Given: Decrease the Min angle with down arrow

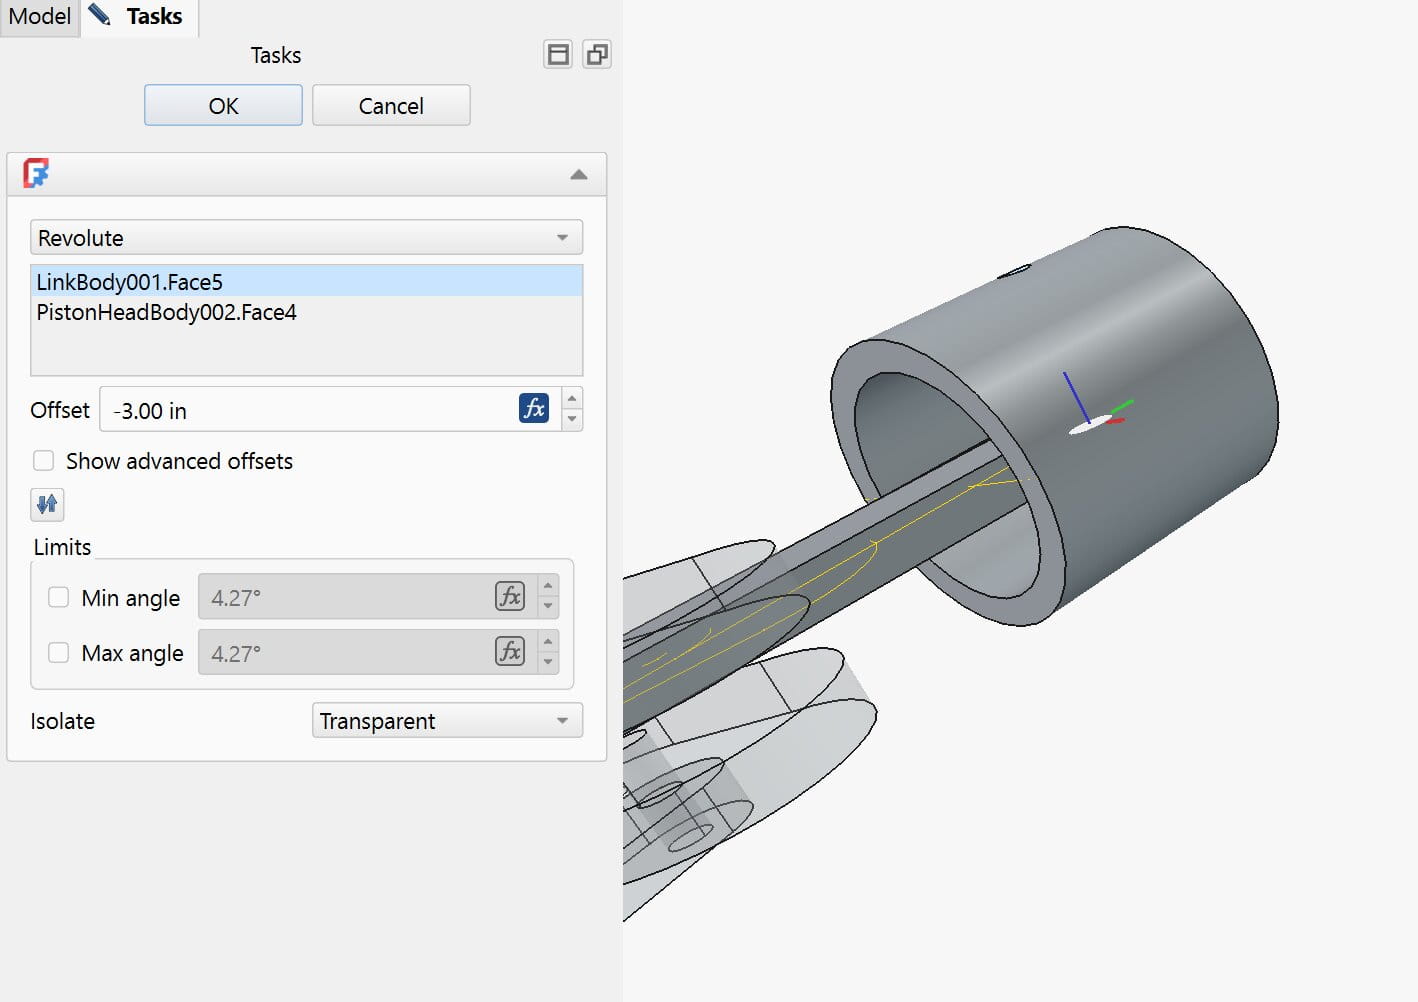Looking at the screenshot, I should coord(548,608).
